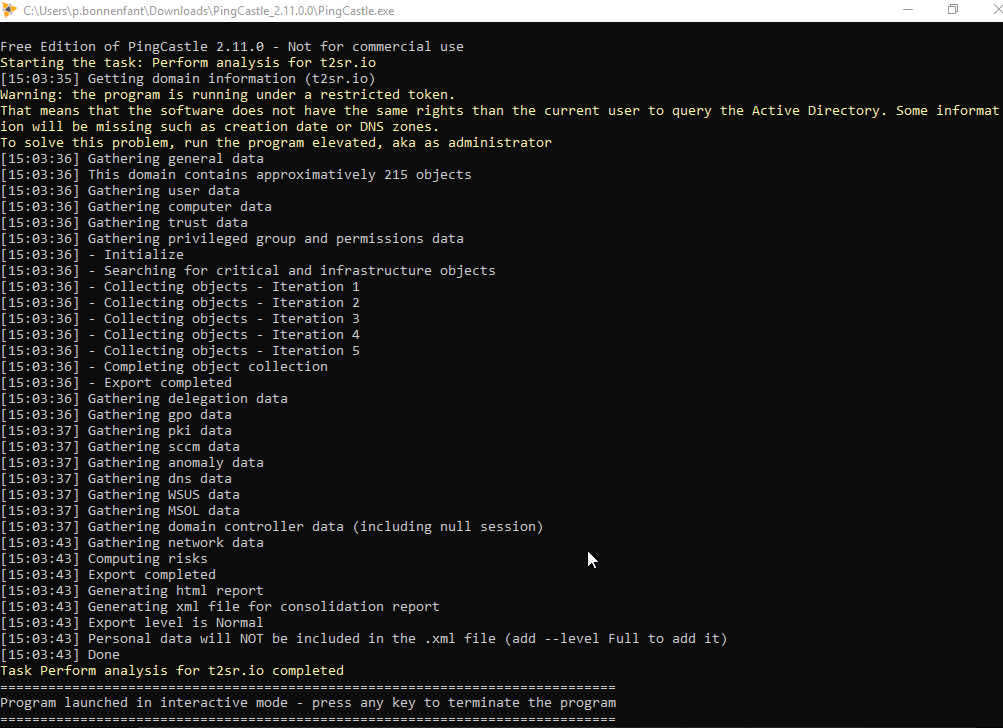The width and height of the screenshot is (1003, 728).
Task: Click 'Free Edition of PingCastle 2.11.0' line
Action: pos(232,47)
